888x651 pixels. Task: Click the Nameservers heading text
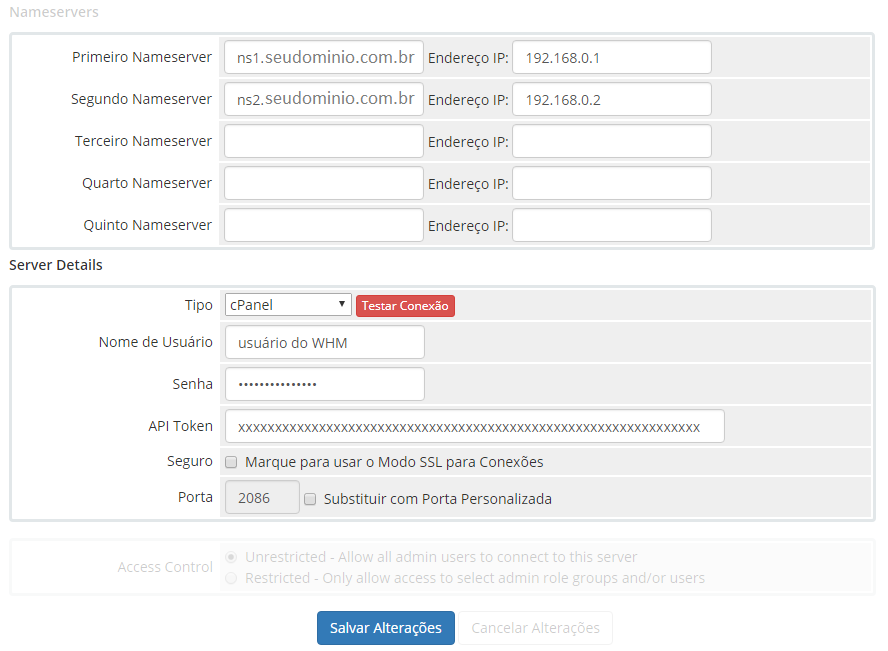(54, 12)
